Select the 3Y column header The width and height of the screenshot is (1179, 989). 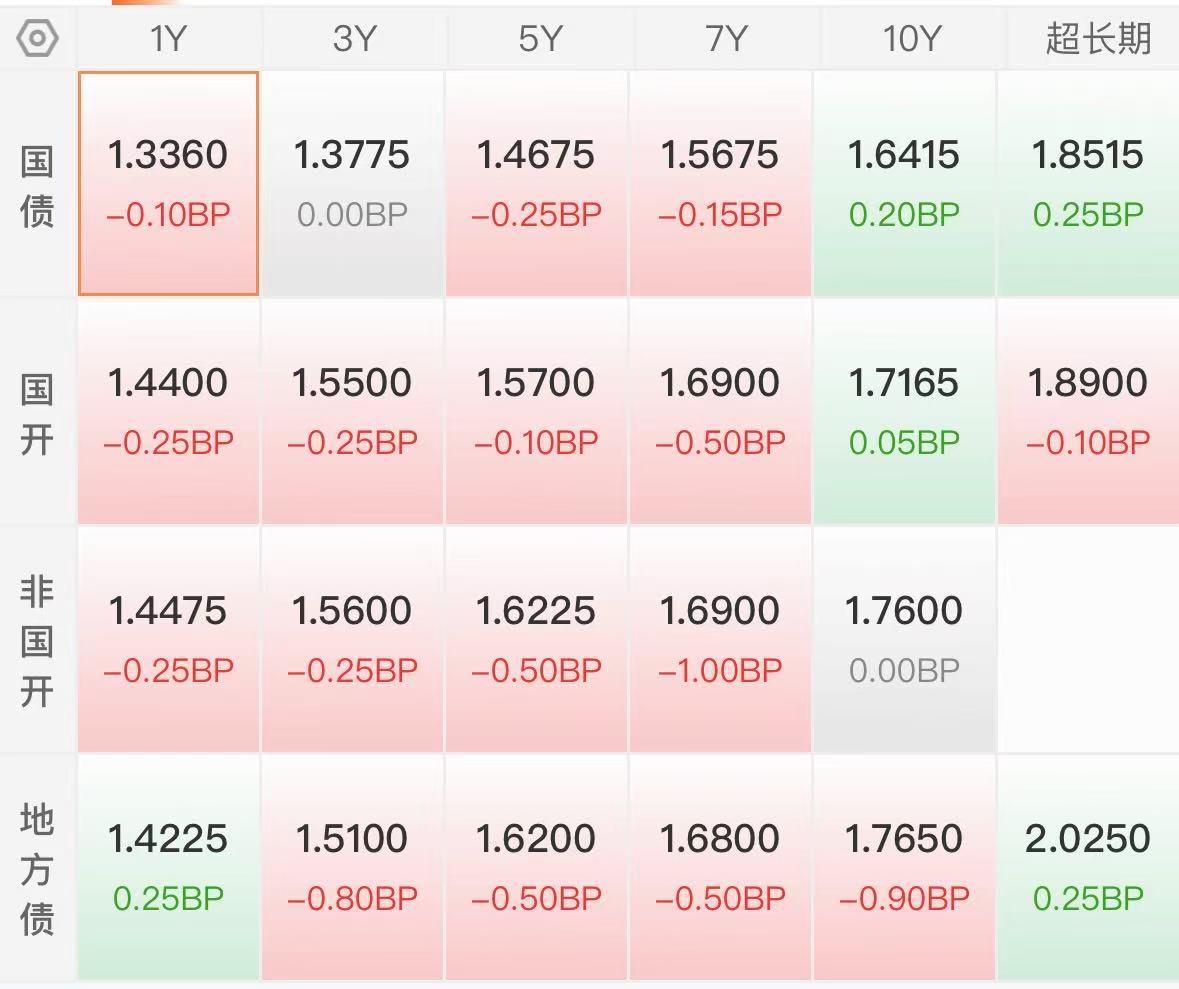click(x=353, y=38)
